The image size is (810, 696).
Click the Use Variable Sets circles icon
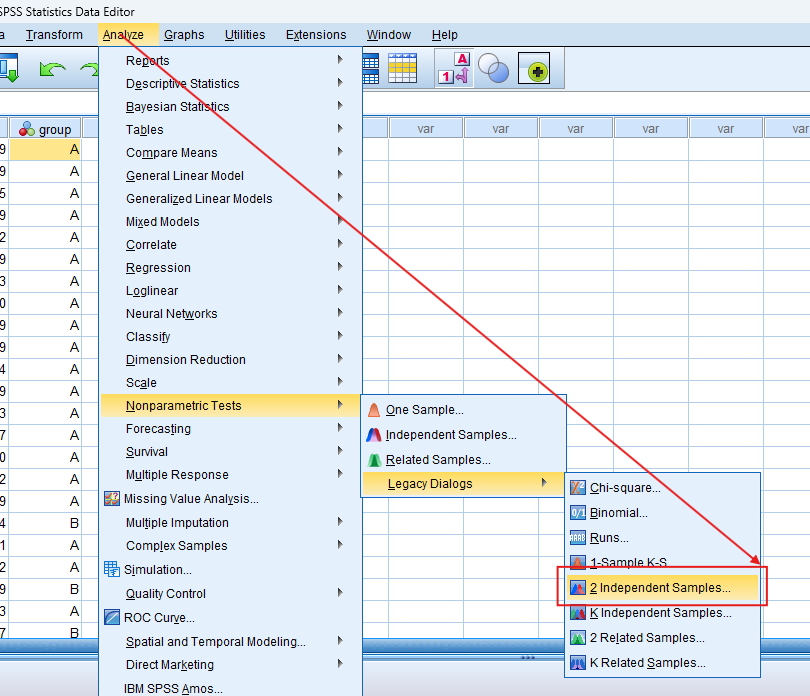click(493, 69)
